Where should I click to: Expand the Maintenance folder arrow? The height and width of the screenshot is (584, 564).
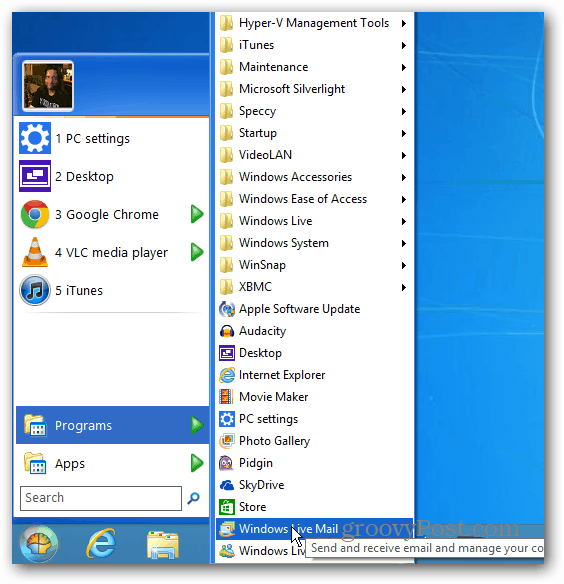[404, 67]
